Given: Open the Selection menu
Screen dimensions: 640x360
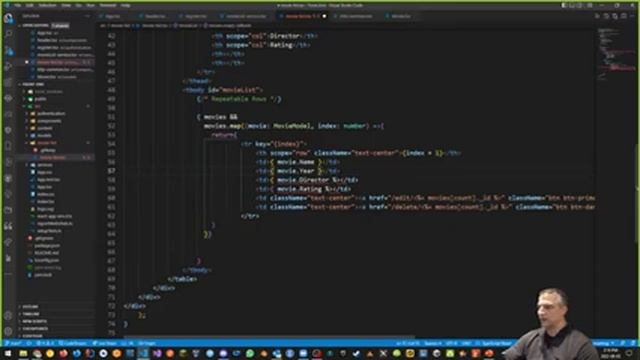Looking at the screenshot, I should (x=47, y=5).
